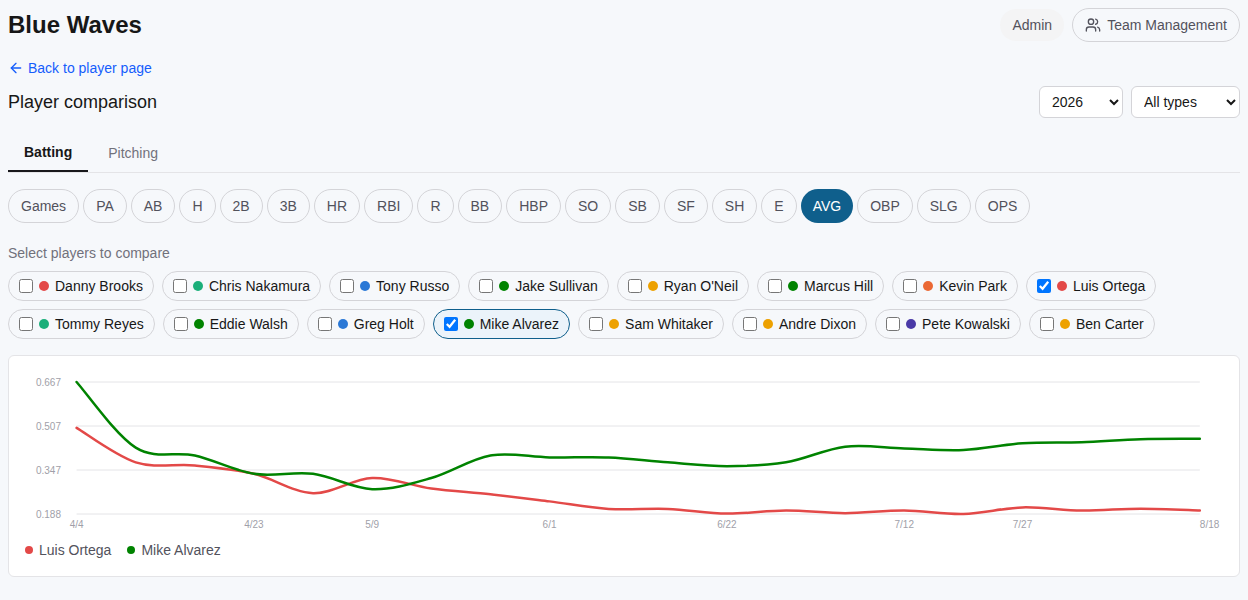Check the Tommy Reyes checkbox
The image size is (1248, 600).
coord(26,324)
